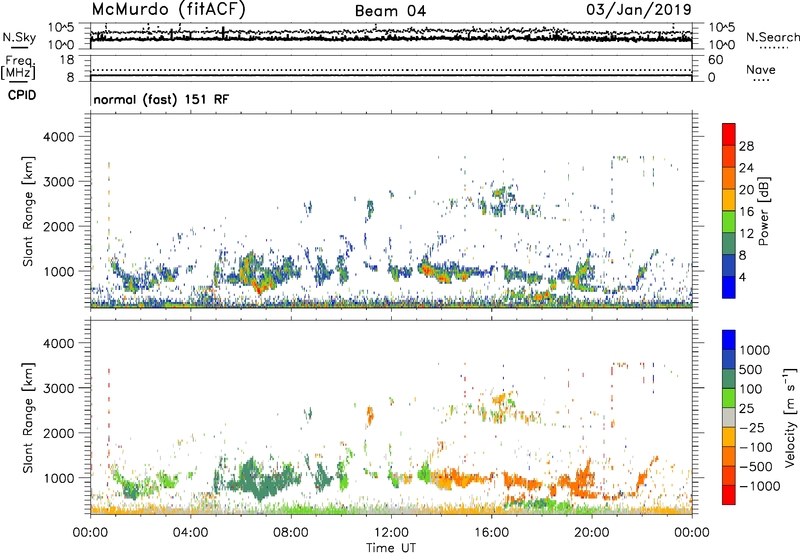Image resolution: width=800 pixels, height=554 pixels.
Task: Click the 'Slant Range [km]' label of power panel
Action: click(28, 211)
